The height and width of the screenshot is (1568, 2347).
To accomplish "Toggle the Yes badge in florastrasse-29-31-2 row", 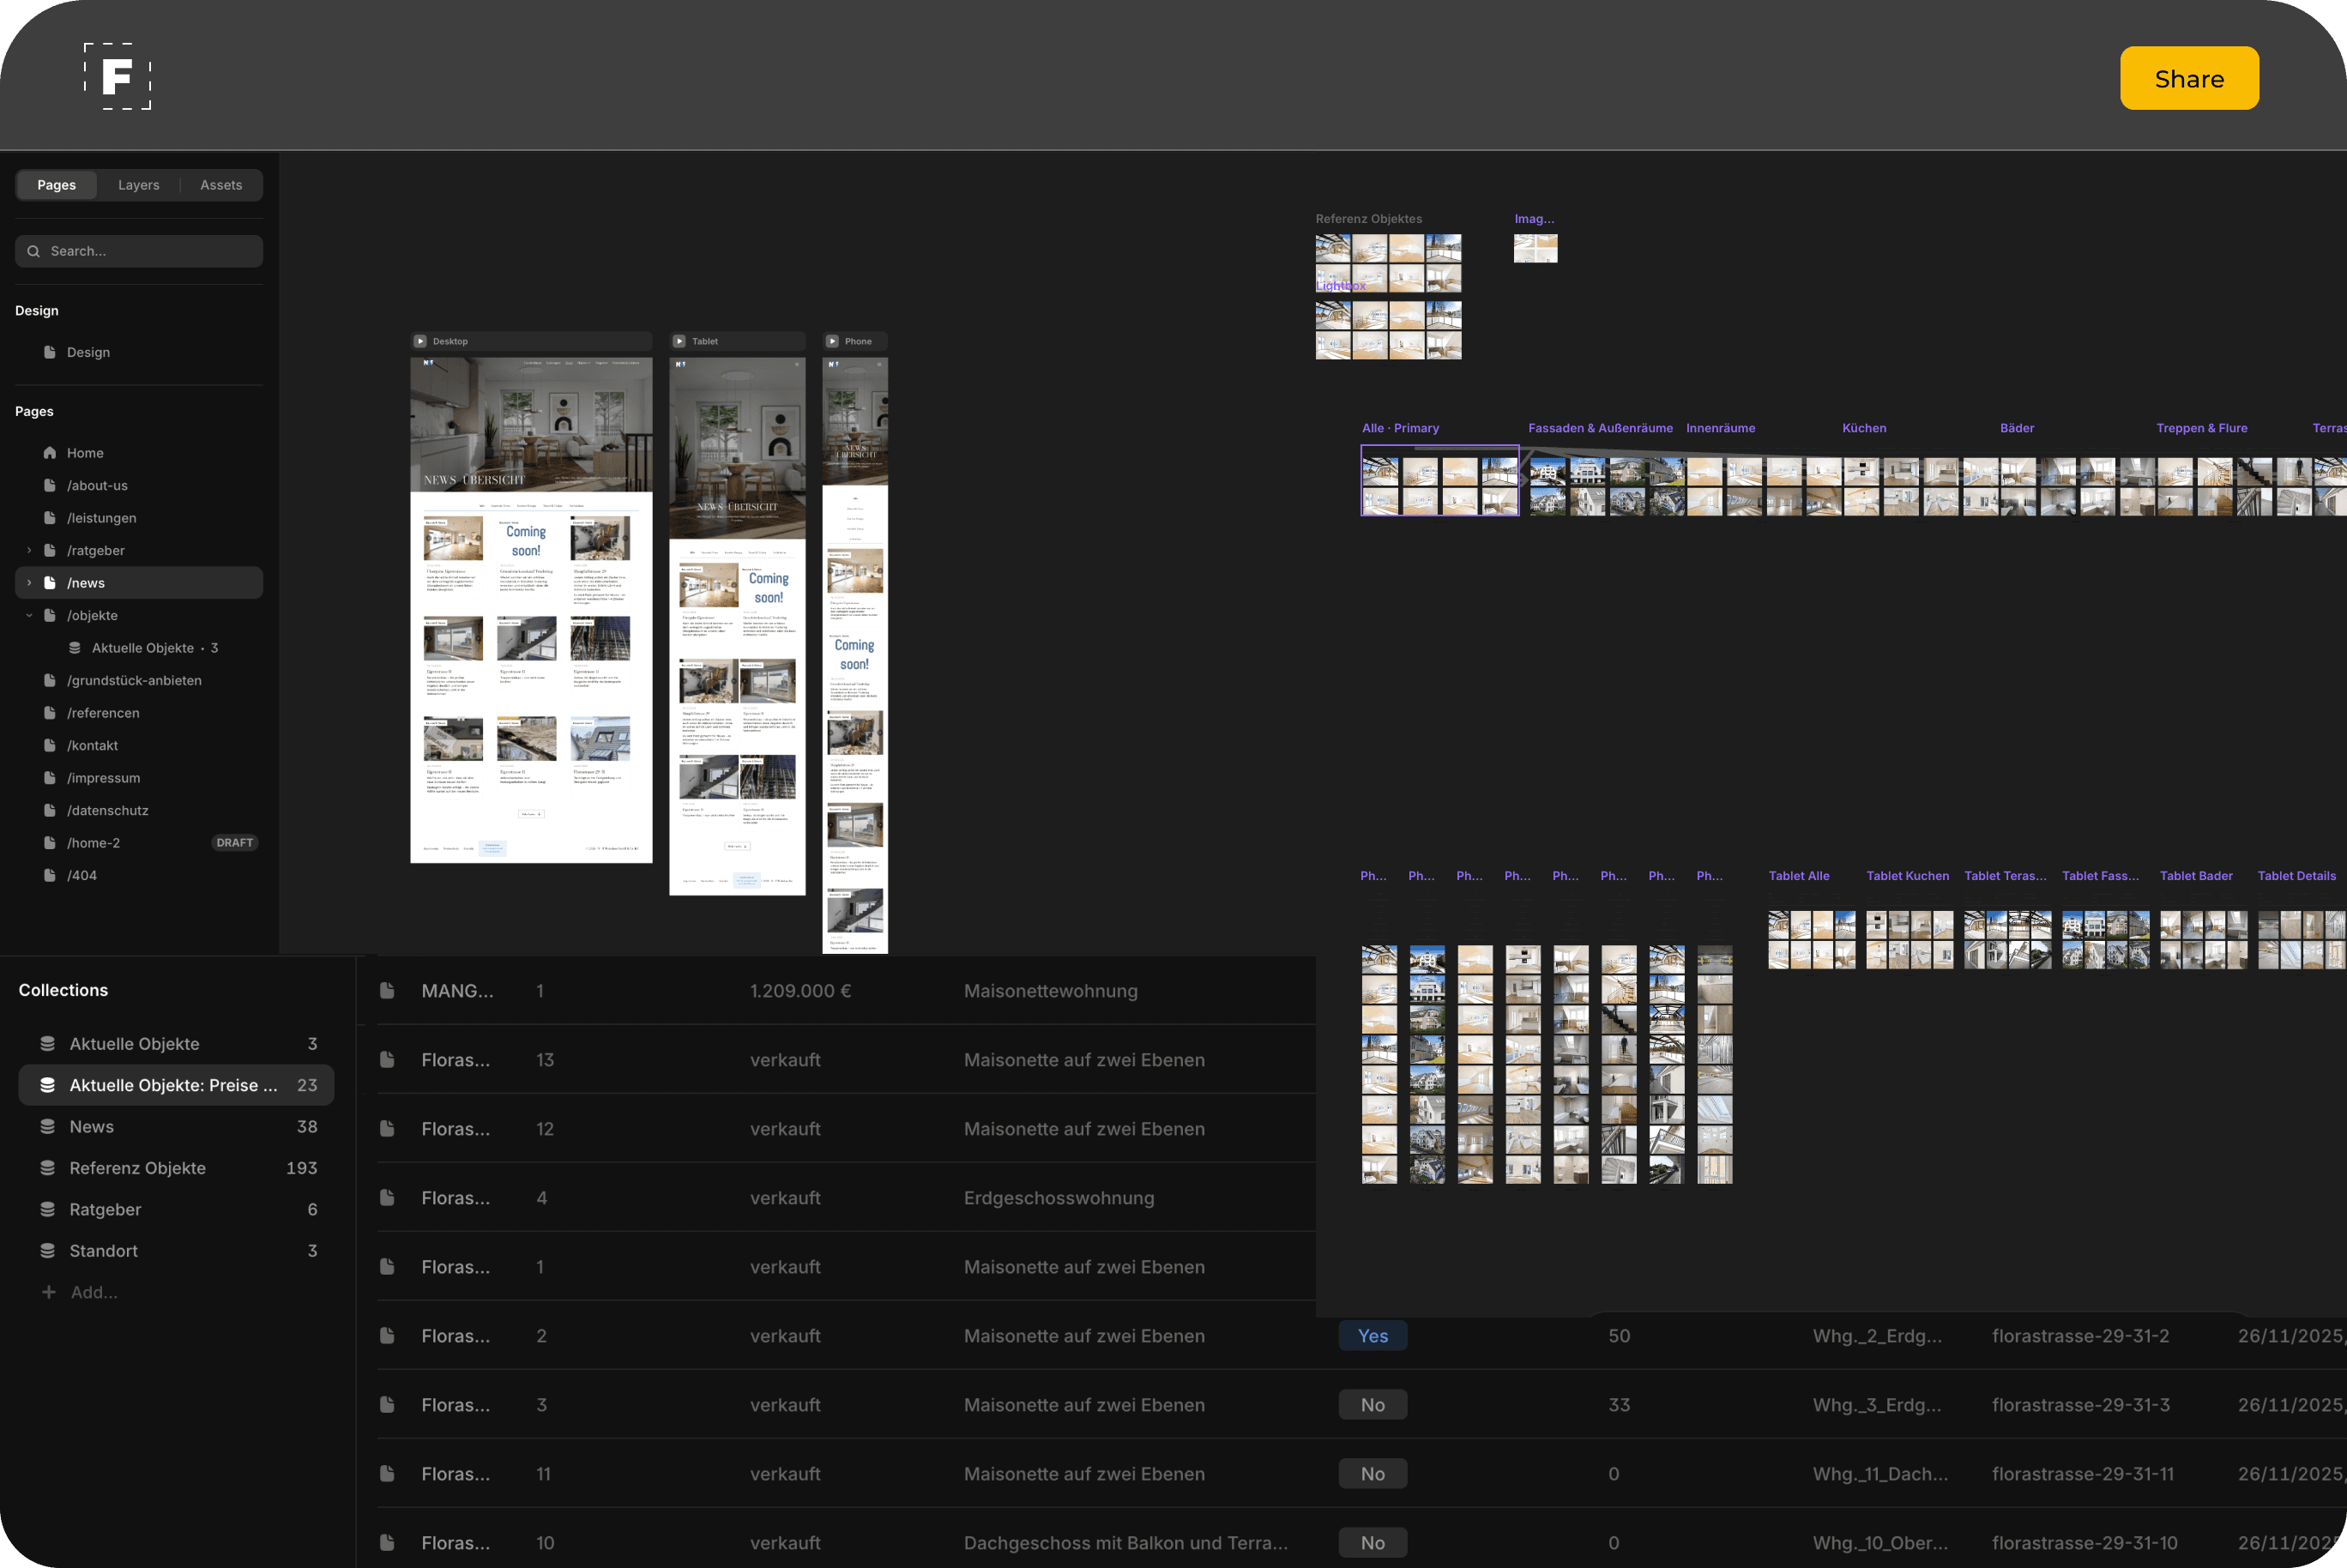I will pos(1372,1336).
